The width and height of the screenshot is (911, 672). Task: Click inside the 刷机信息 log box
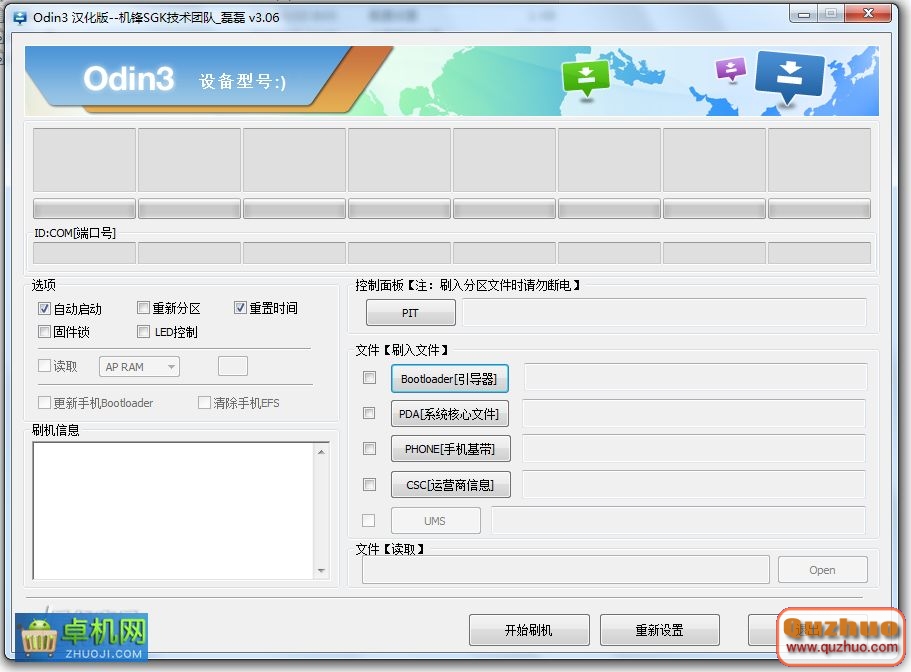[x=174, y=511]
